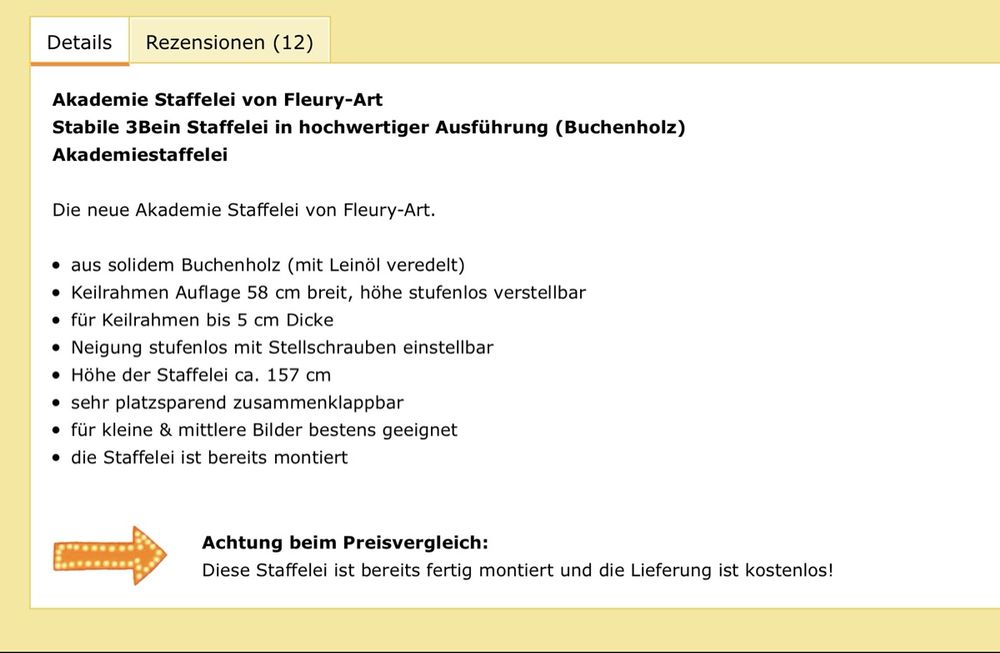Viewport: 1000px width, 653px height.
Task: Click Höhe der Staffelei ca. 157 cm
Action: (x=201, y=375)
